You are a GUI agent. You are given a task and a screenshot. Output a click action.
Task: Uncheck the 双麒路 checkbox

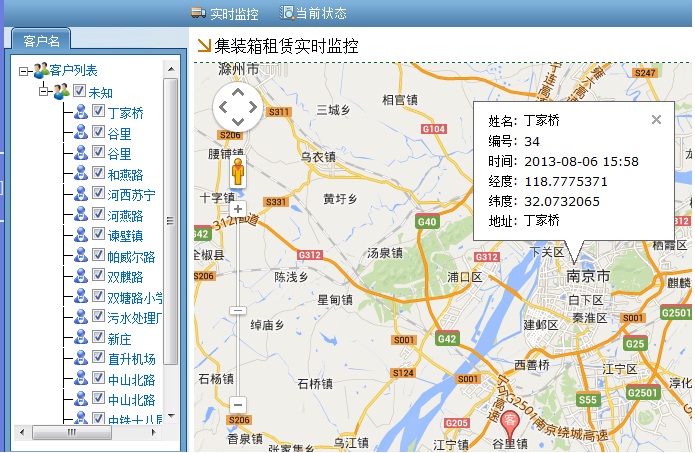[98, 275]
